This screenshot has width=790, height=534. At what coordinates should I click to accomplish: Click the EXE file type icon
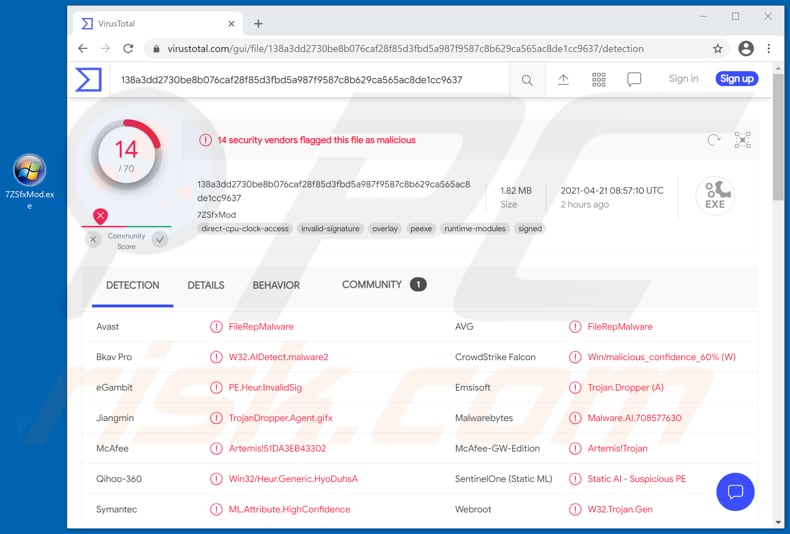(715, 195)
